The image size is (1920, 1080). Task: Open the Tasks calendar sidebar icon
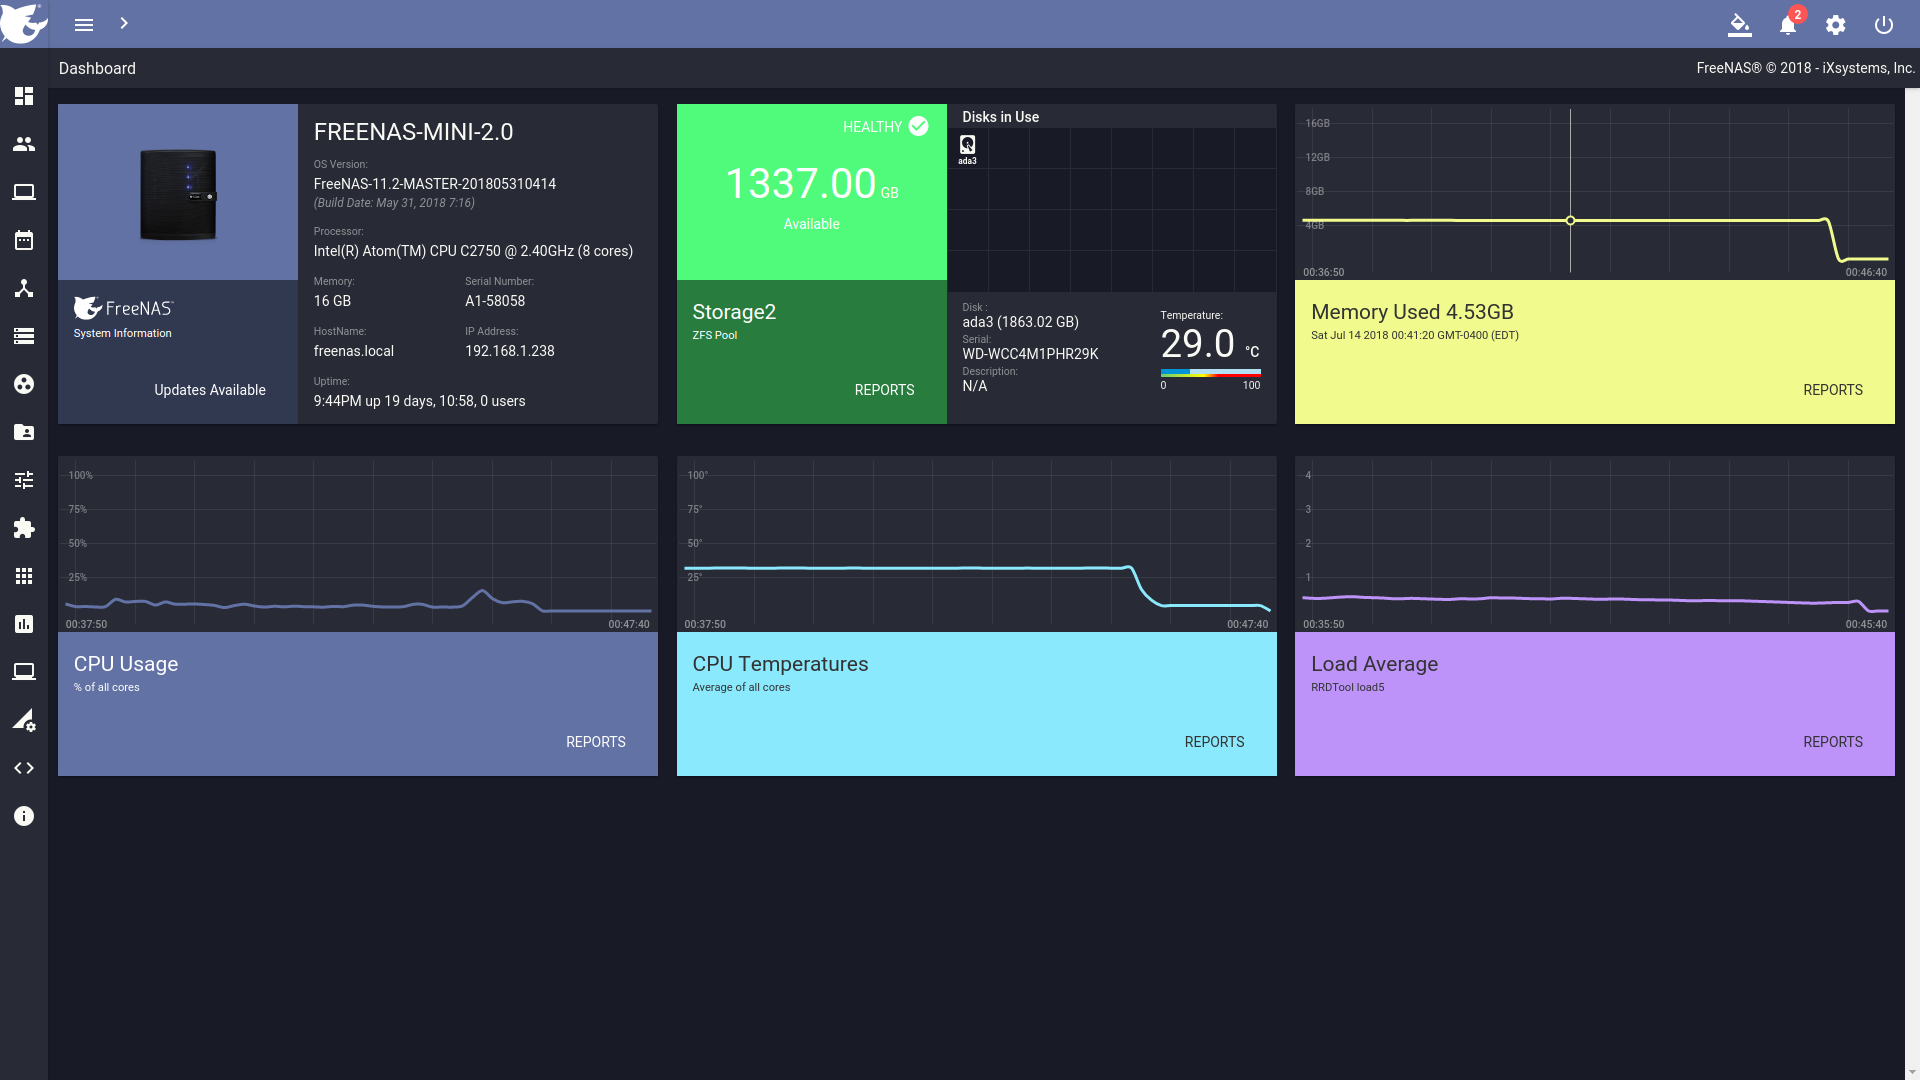point(24,240)
